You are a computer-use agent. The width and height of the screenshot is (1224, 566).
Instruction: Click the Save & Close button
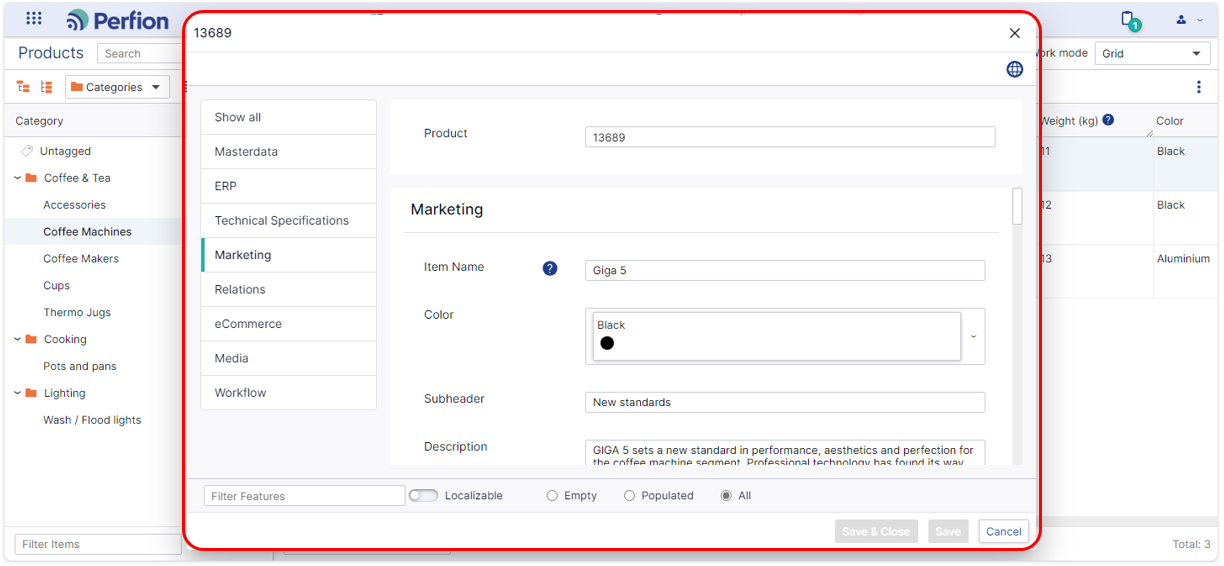pos(876,532)
